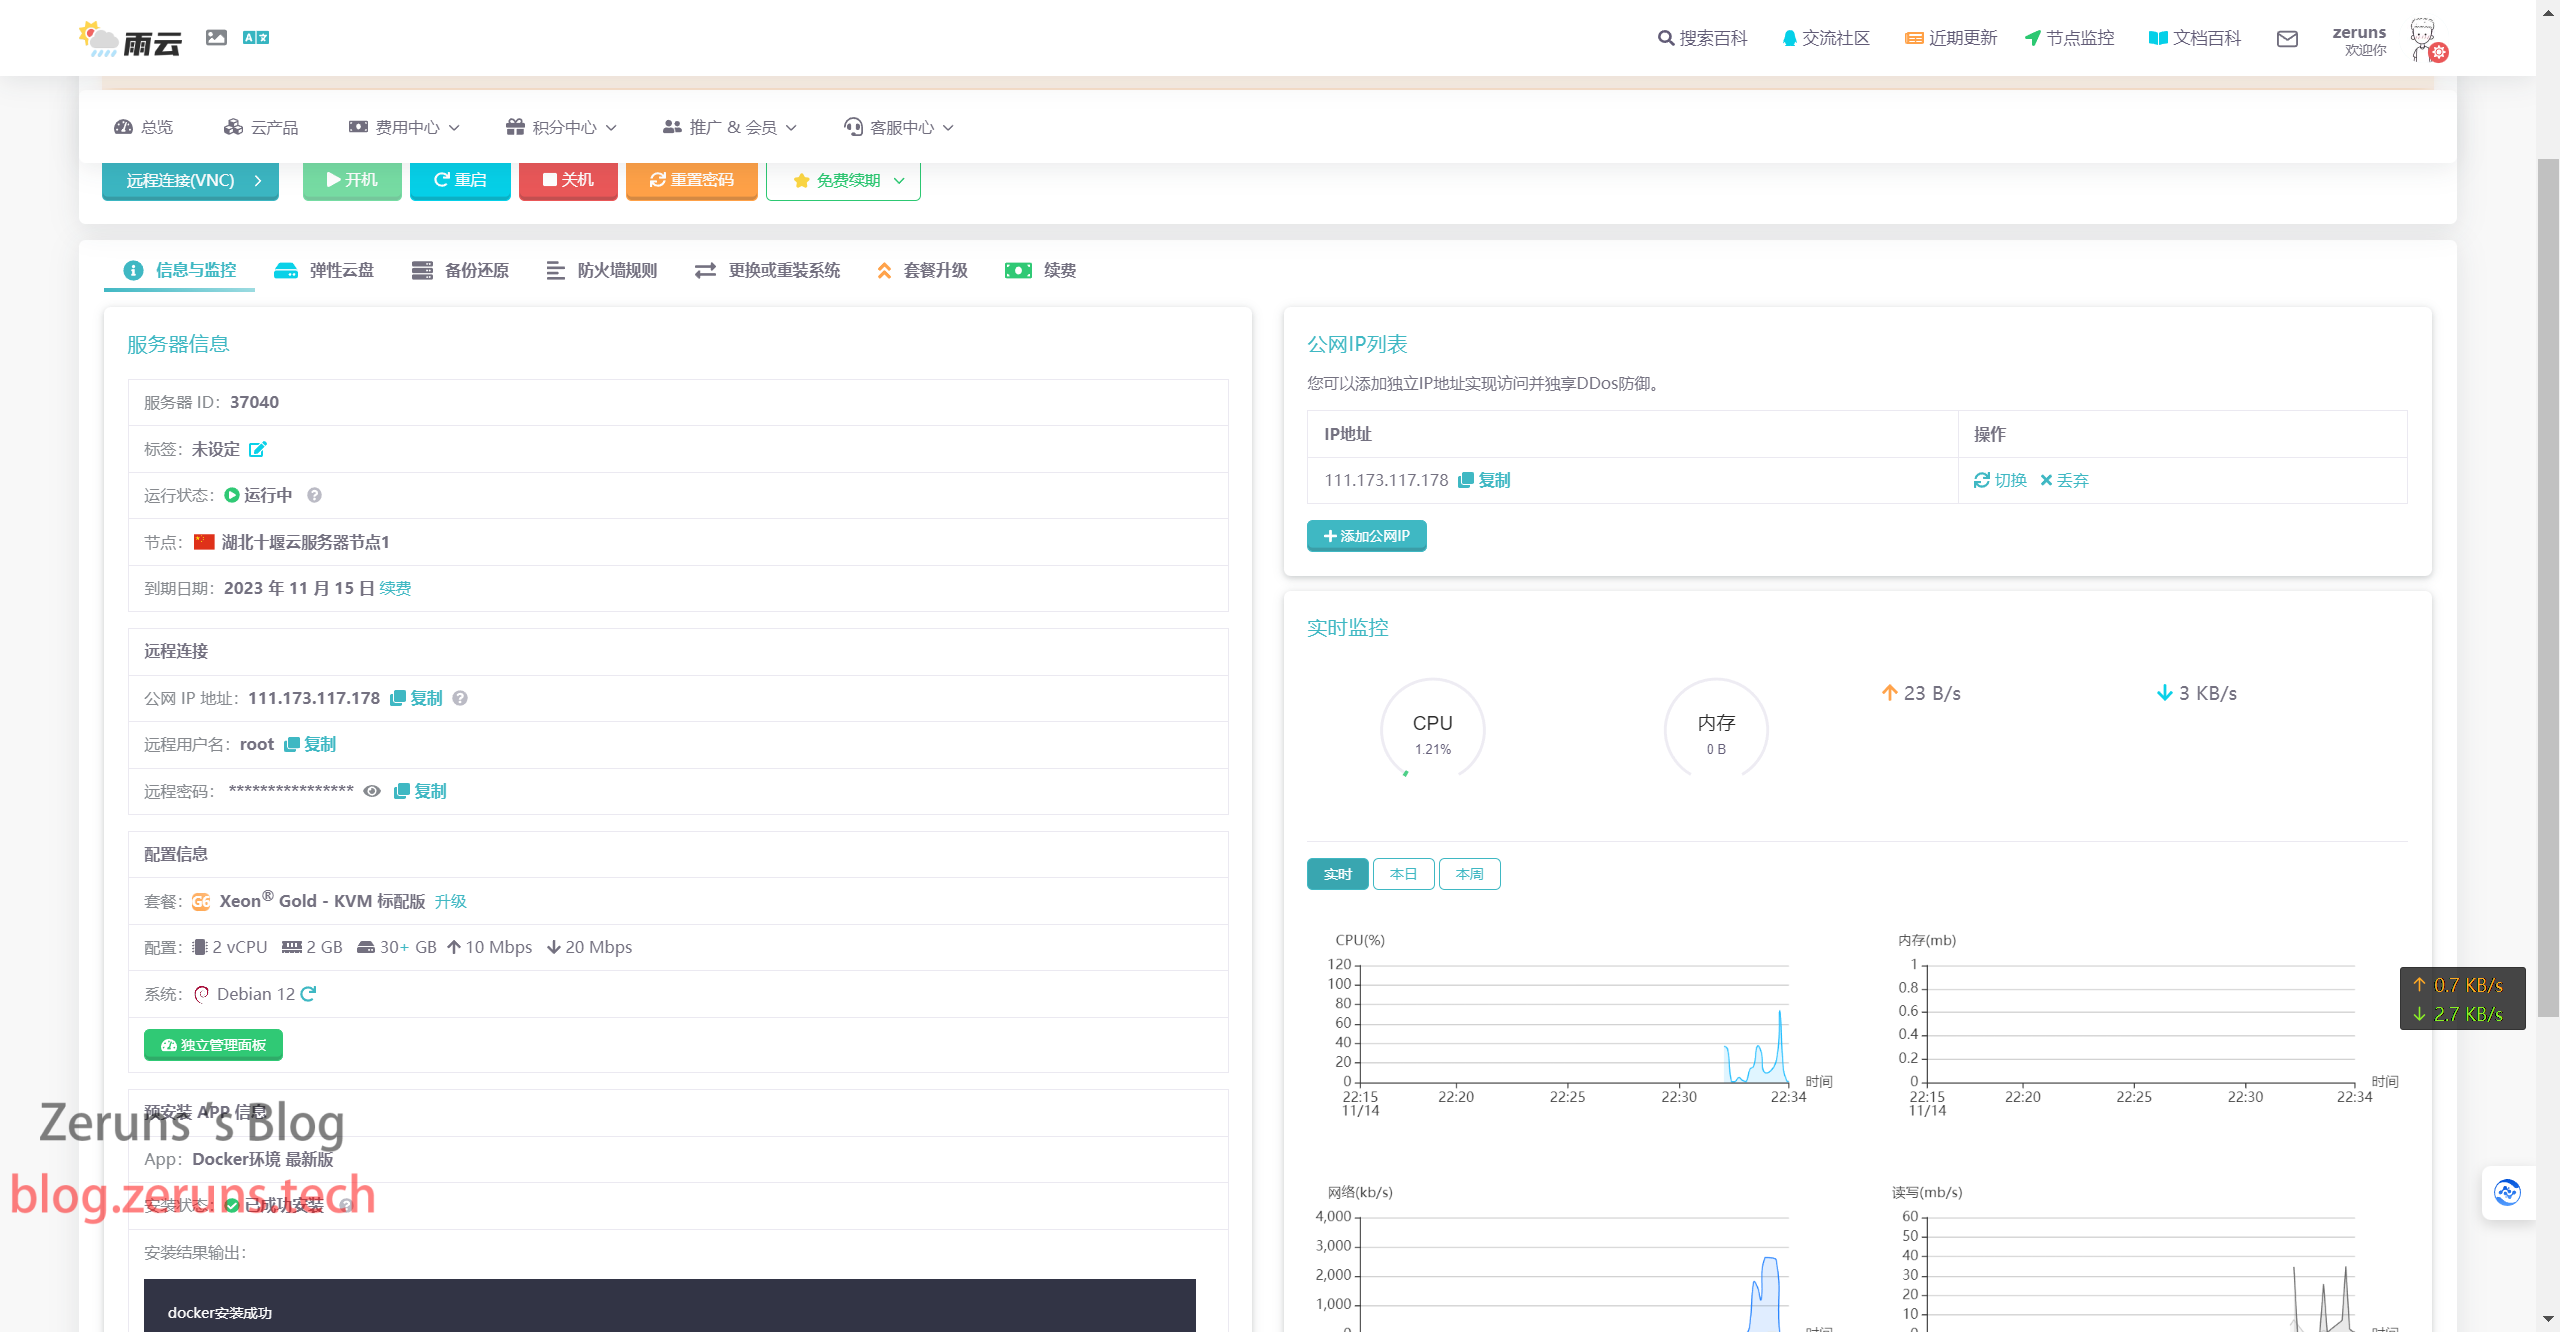
Task: Open the 免费续期 dropdown button
Action: 844,181
